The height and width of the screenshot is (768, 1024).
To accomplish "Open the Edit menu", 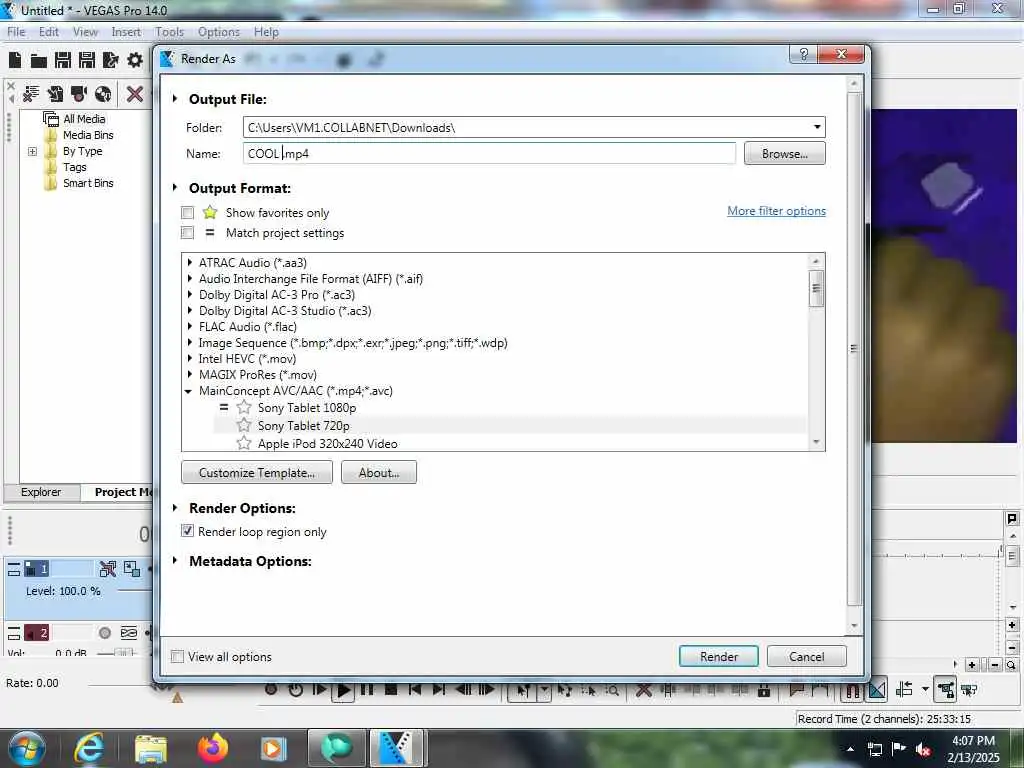I will point(48,31).
